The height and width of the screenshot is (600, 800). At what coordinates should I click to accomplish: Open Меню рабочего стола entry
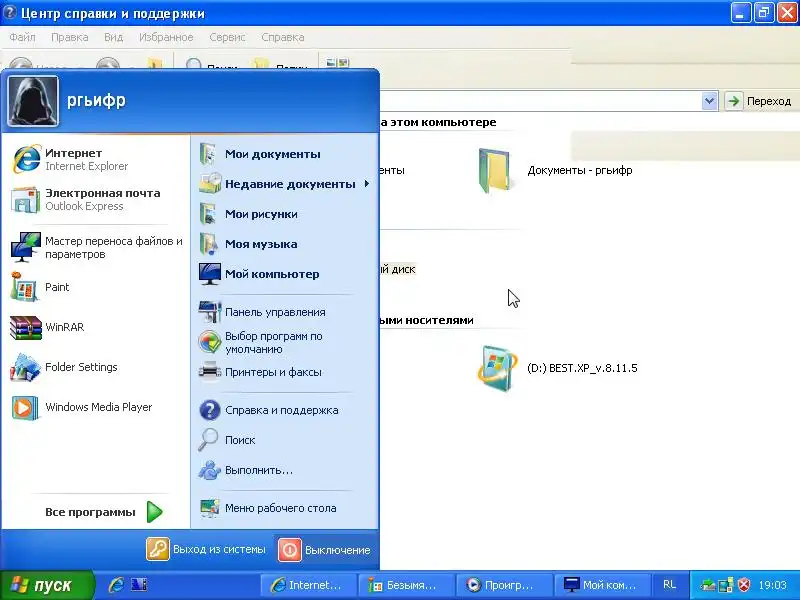point(285,508)
